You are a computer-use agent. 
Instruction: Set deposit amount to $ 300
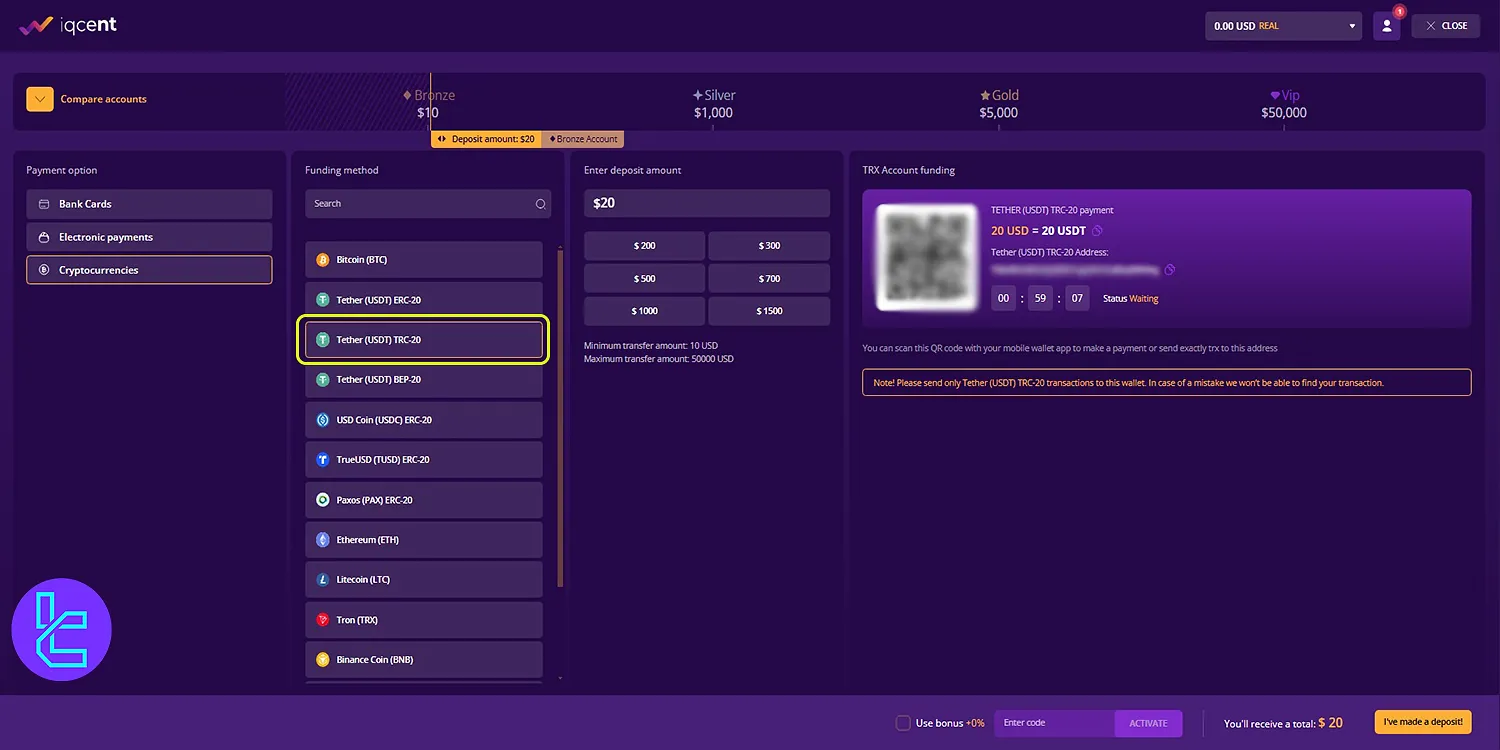tap(769, 246)
